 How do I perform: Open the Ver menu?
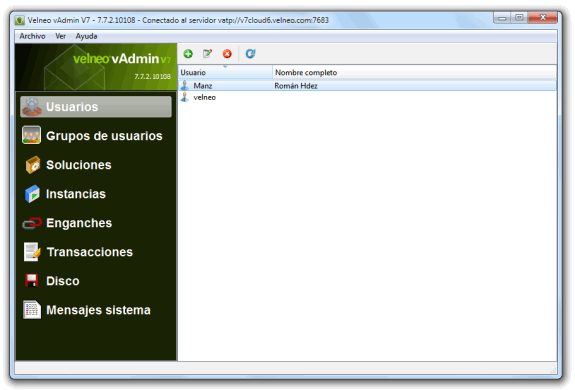coord(60,36)
